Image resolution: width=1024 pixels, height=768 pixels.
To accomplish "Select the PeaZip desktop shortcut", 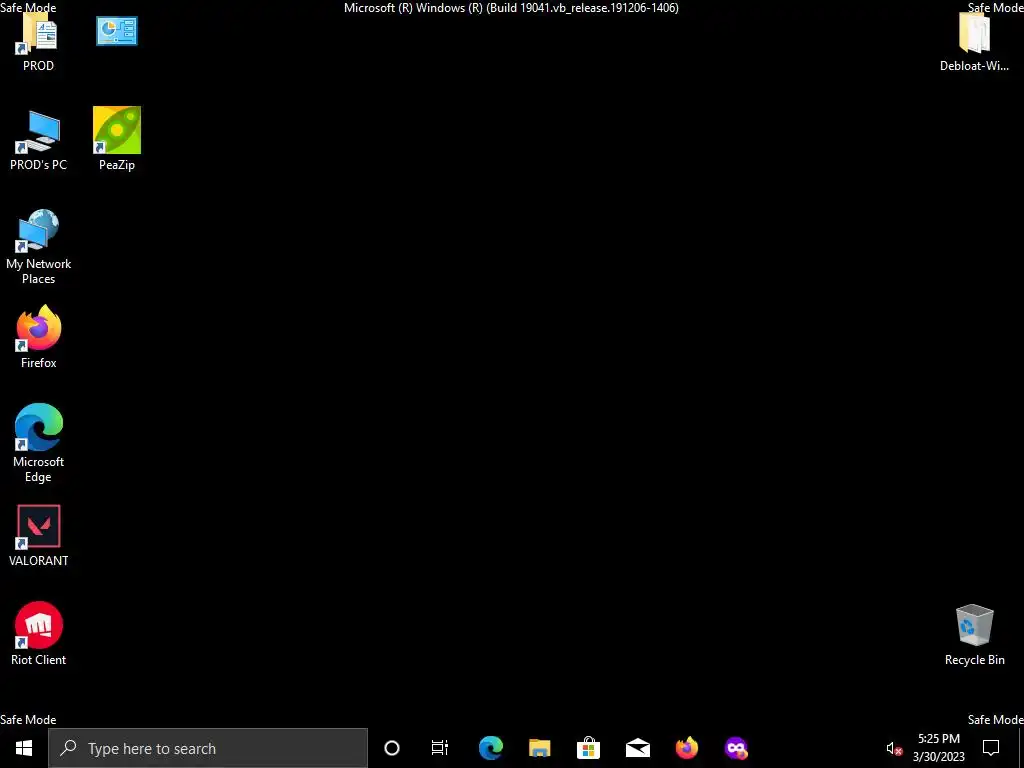I will point(117,138).
